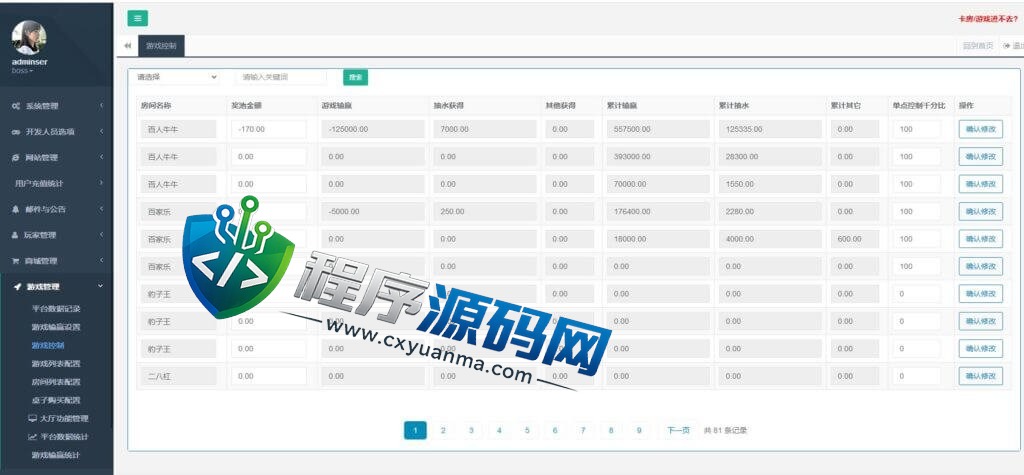The width and height of the screenshot is (1024, 475).
Task: Click the 600.00 累计其它 cell
Action: pyautogui.click(x=855, y=239)
